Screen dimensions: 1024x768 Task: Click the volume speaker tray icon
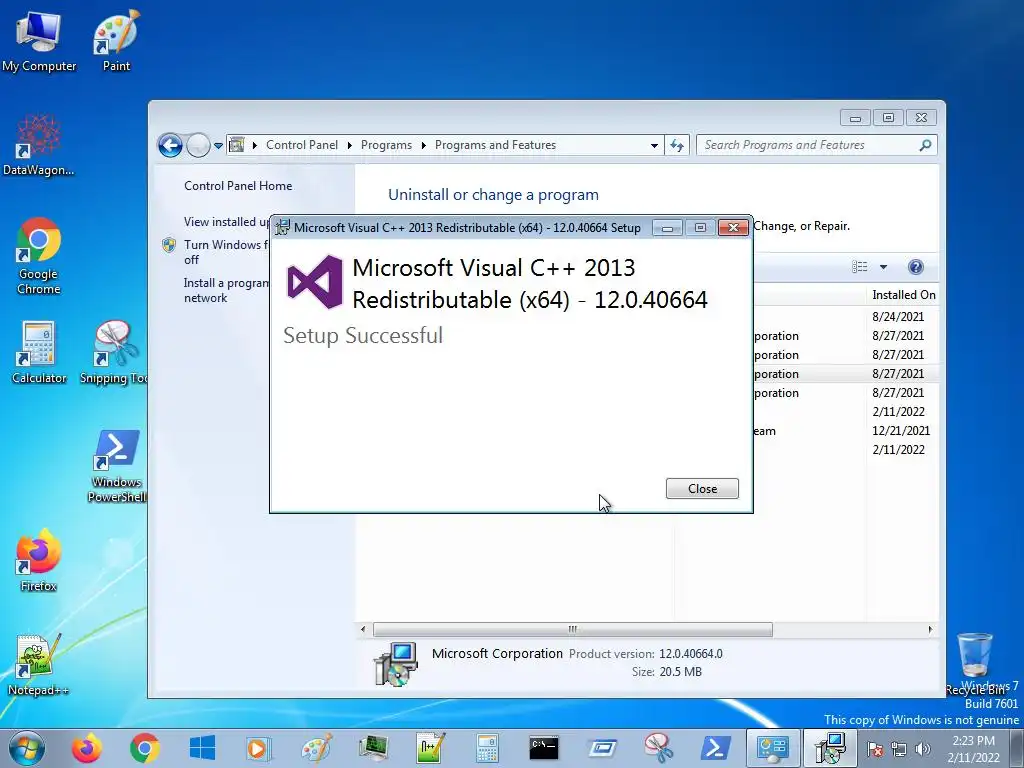tap(923, 750)
